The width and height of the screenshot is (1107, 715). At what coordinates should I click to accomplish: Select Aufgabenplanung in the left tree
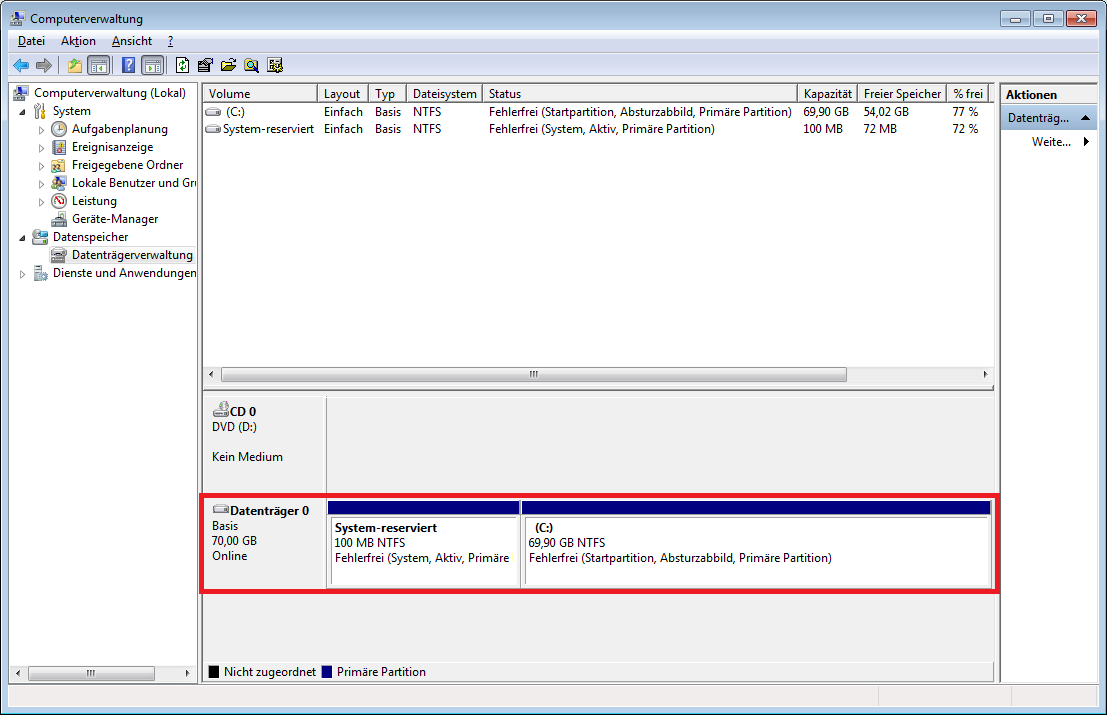pyautogui.click(x=119, y=129)
